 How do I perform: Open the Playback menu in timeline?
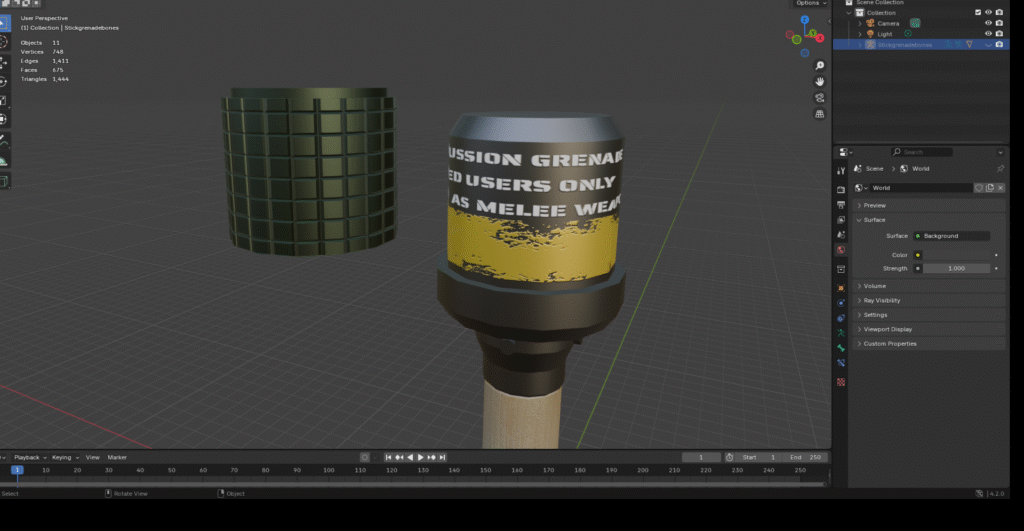28,457
